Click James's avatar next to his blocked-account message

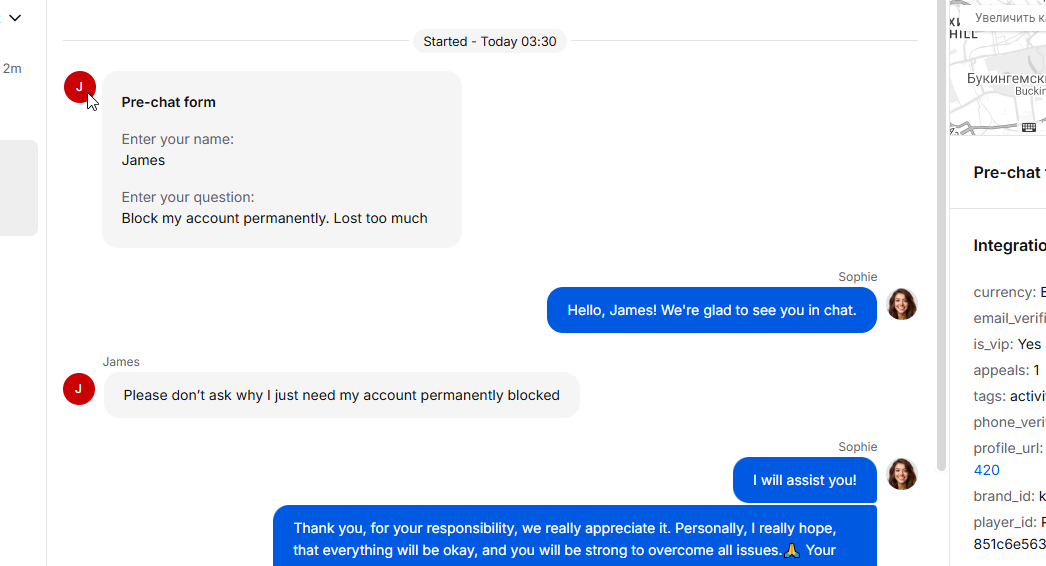coord(79,389)
